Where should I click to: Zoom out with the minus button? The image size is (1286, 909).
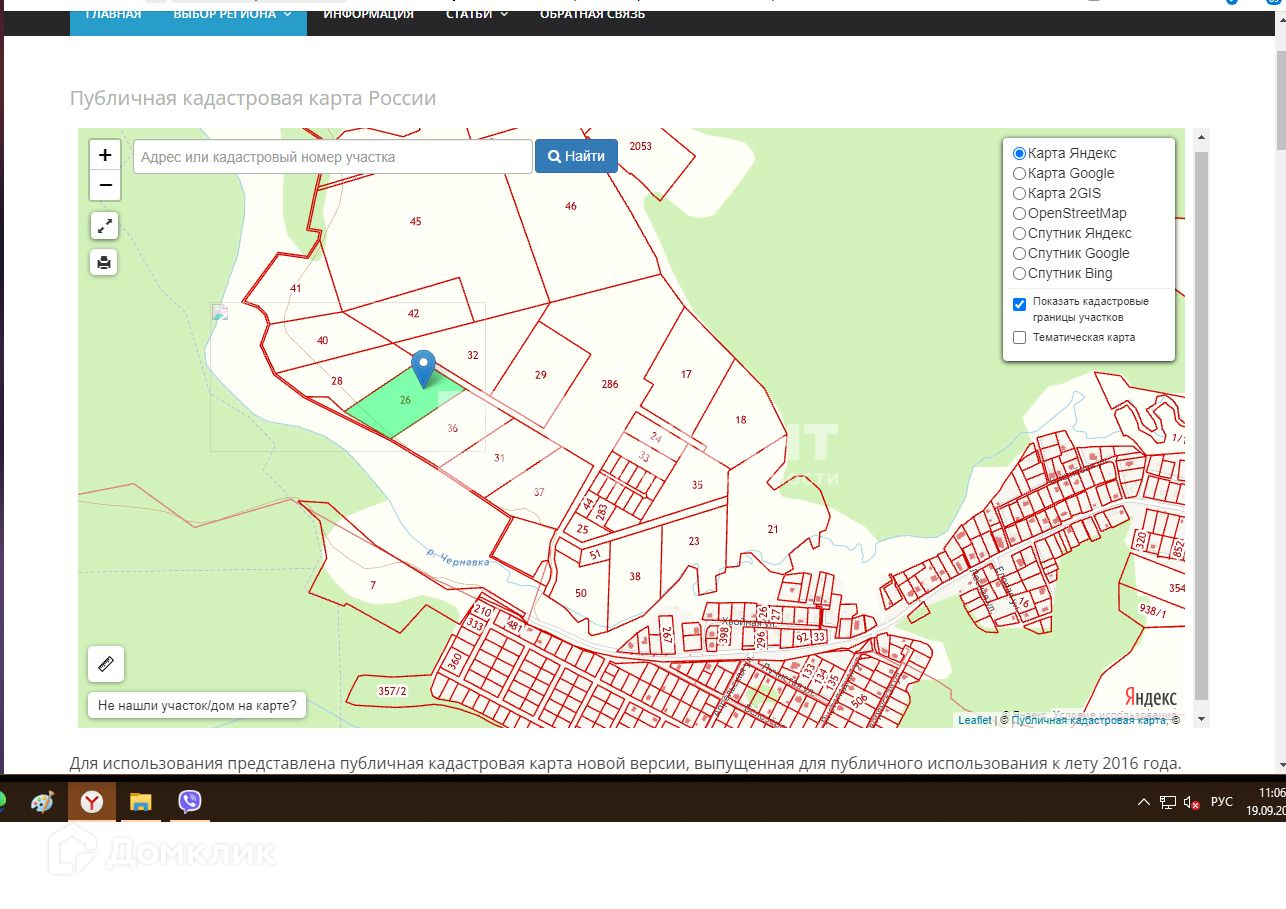[x=105, y=185]
